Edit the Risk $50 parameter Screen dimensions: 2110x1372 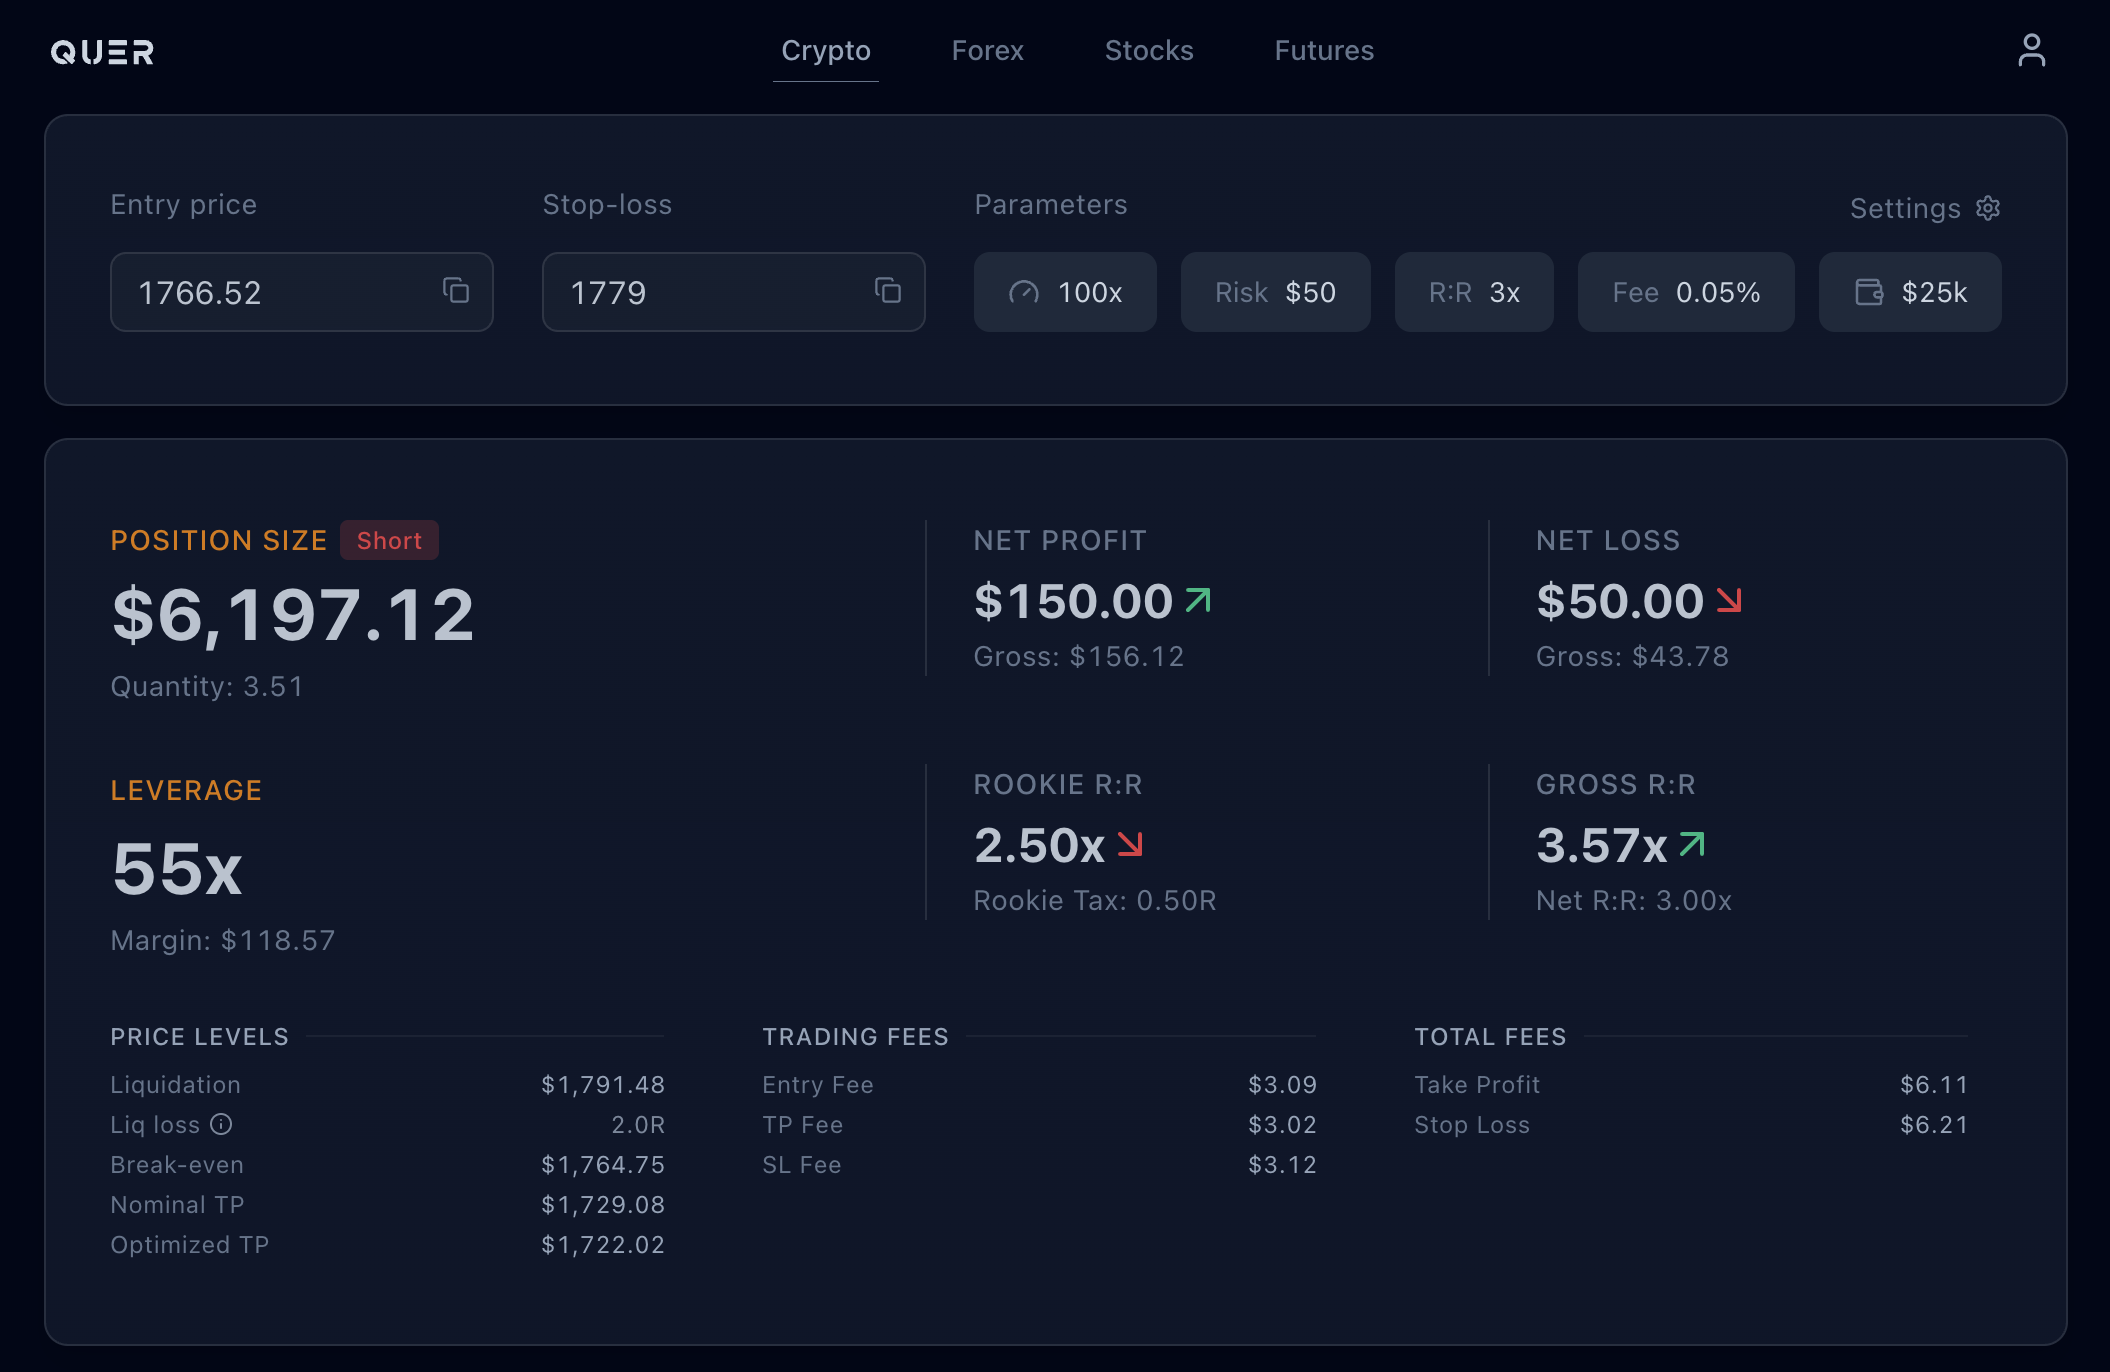pyautogui.click(x=1275, y=292)
